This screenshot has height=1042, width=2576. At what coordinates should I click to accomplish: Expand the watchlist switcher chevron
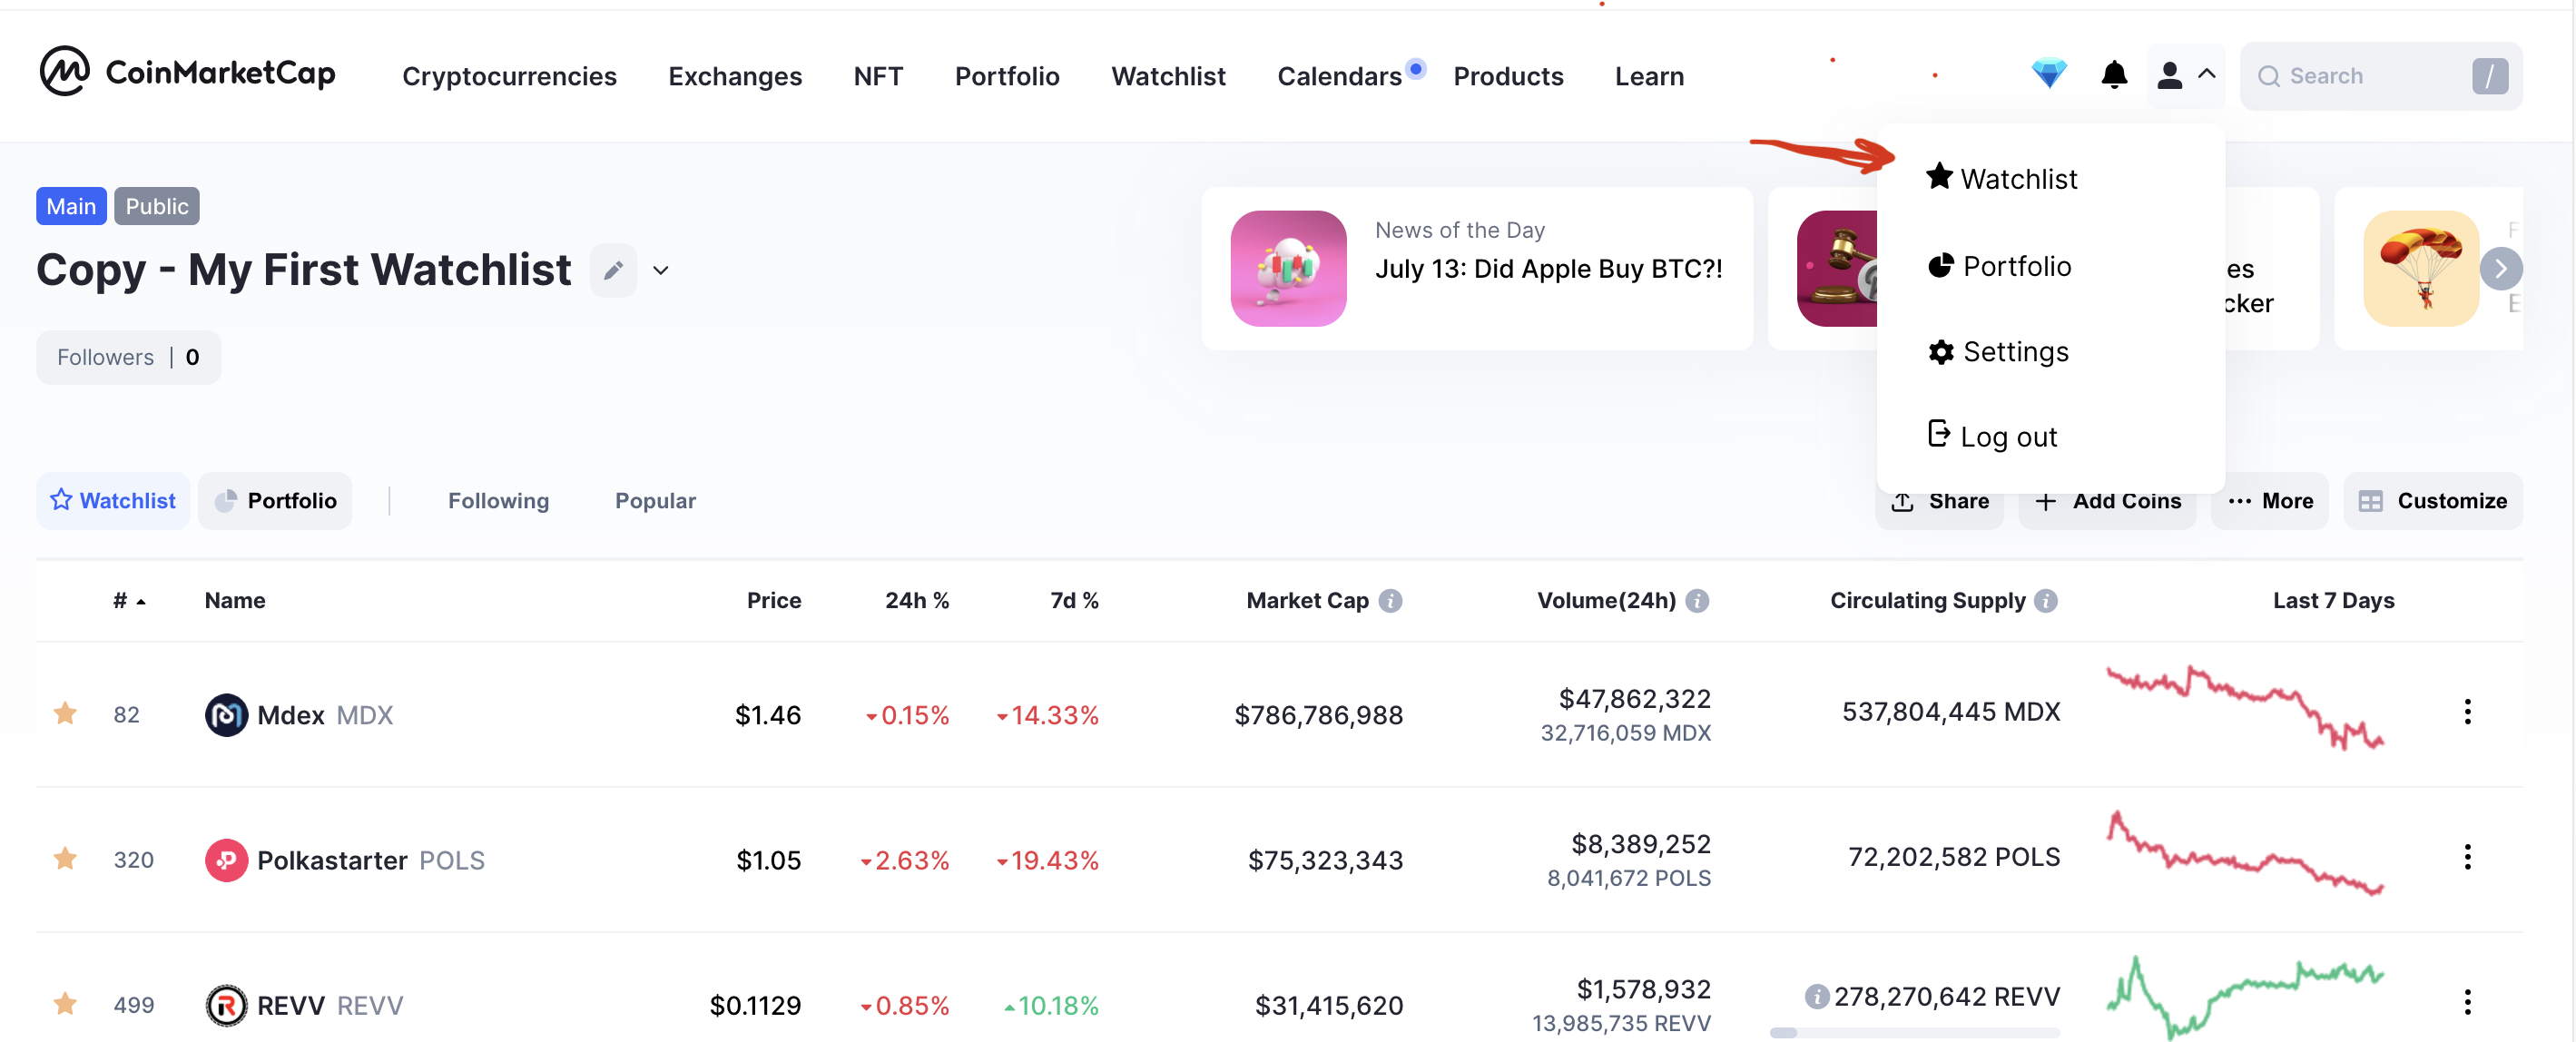click(661, 270)
